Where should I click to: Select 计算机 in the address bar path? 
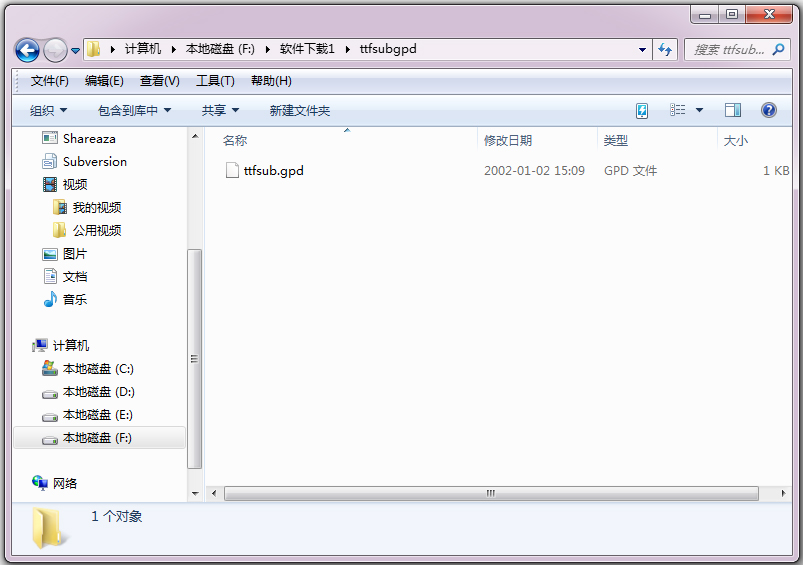[143, 49]
